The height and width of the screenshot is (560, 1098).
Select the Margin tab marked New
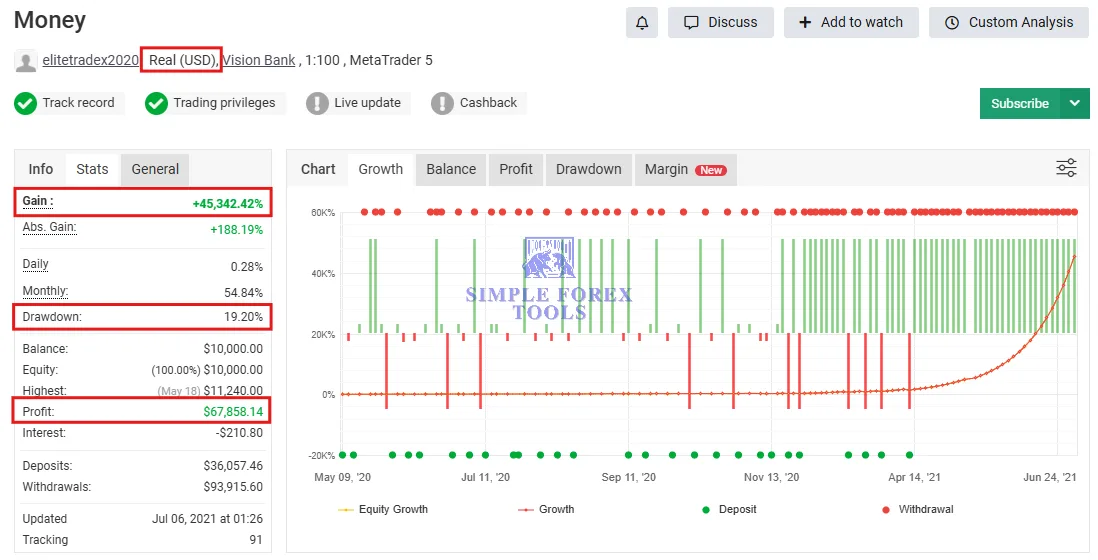coord(685,169)
